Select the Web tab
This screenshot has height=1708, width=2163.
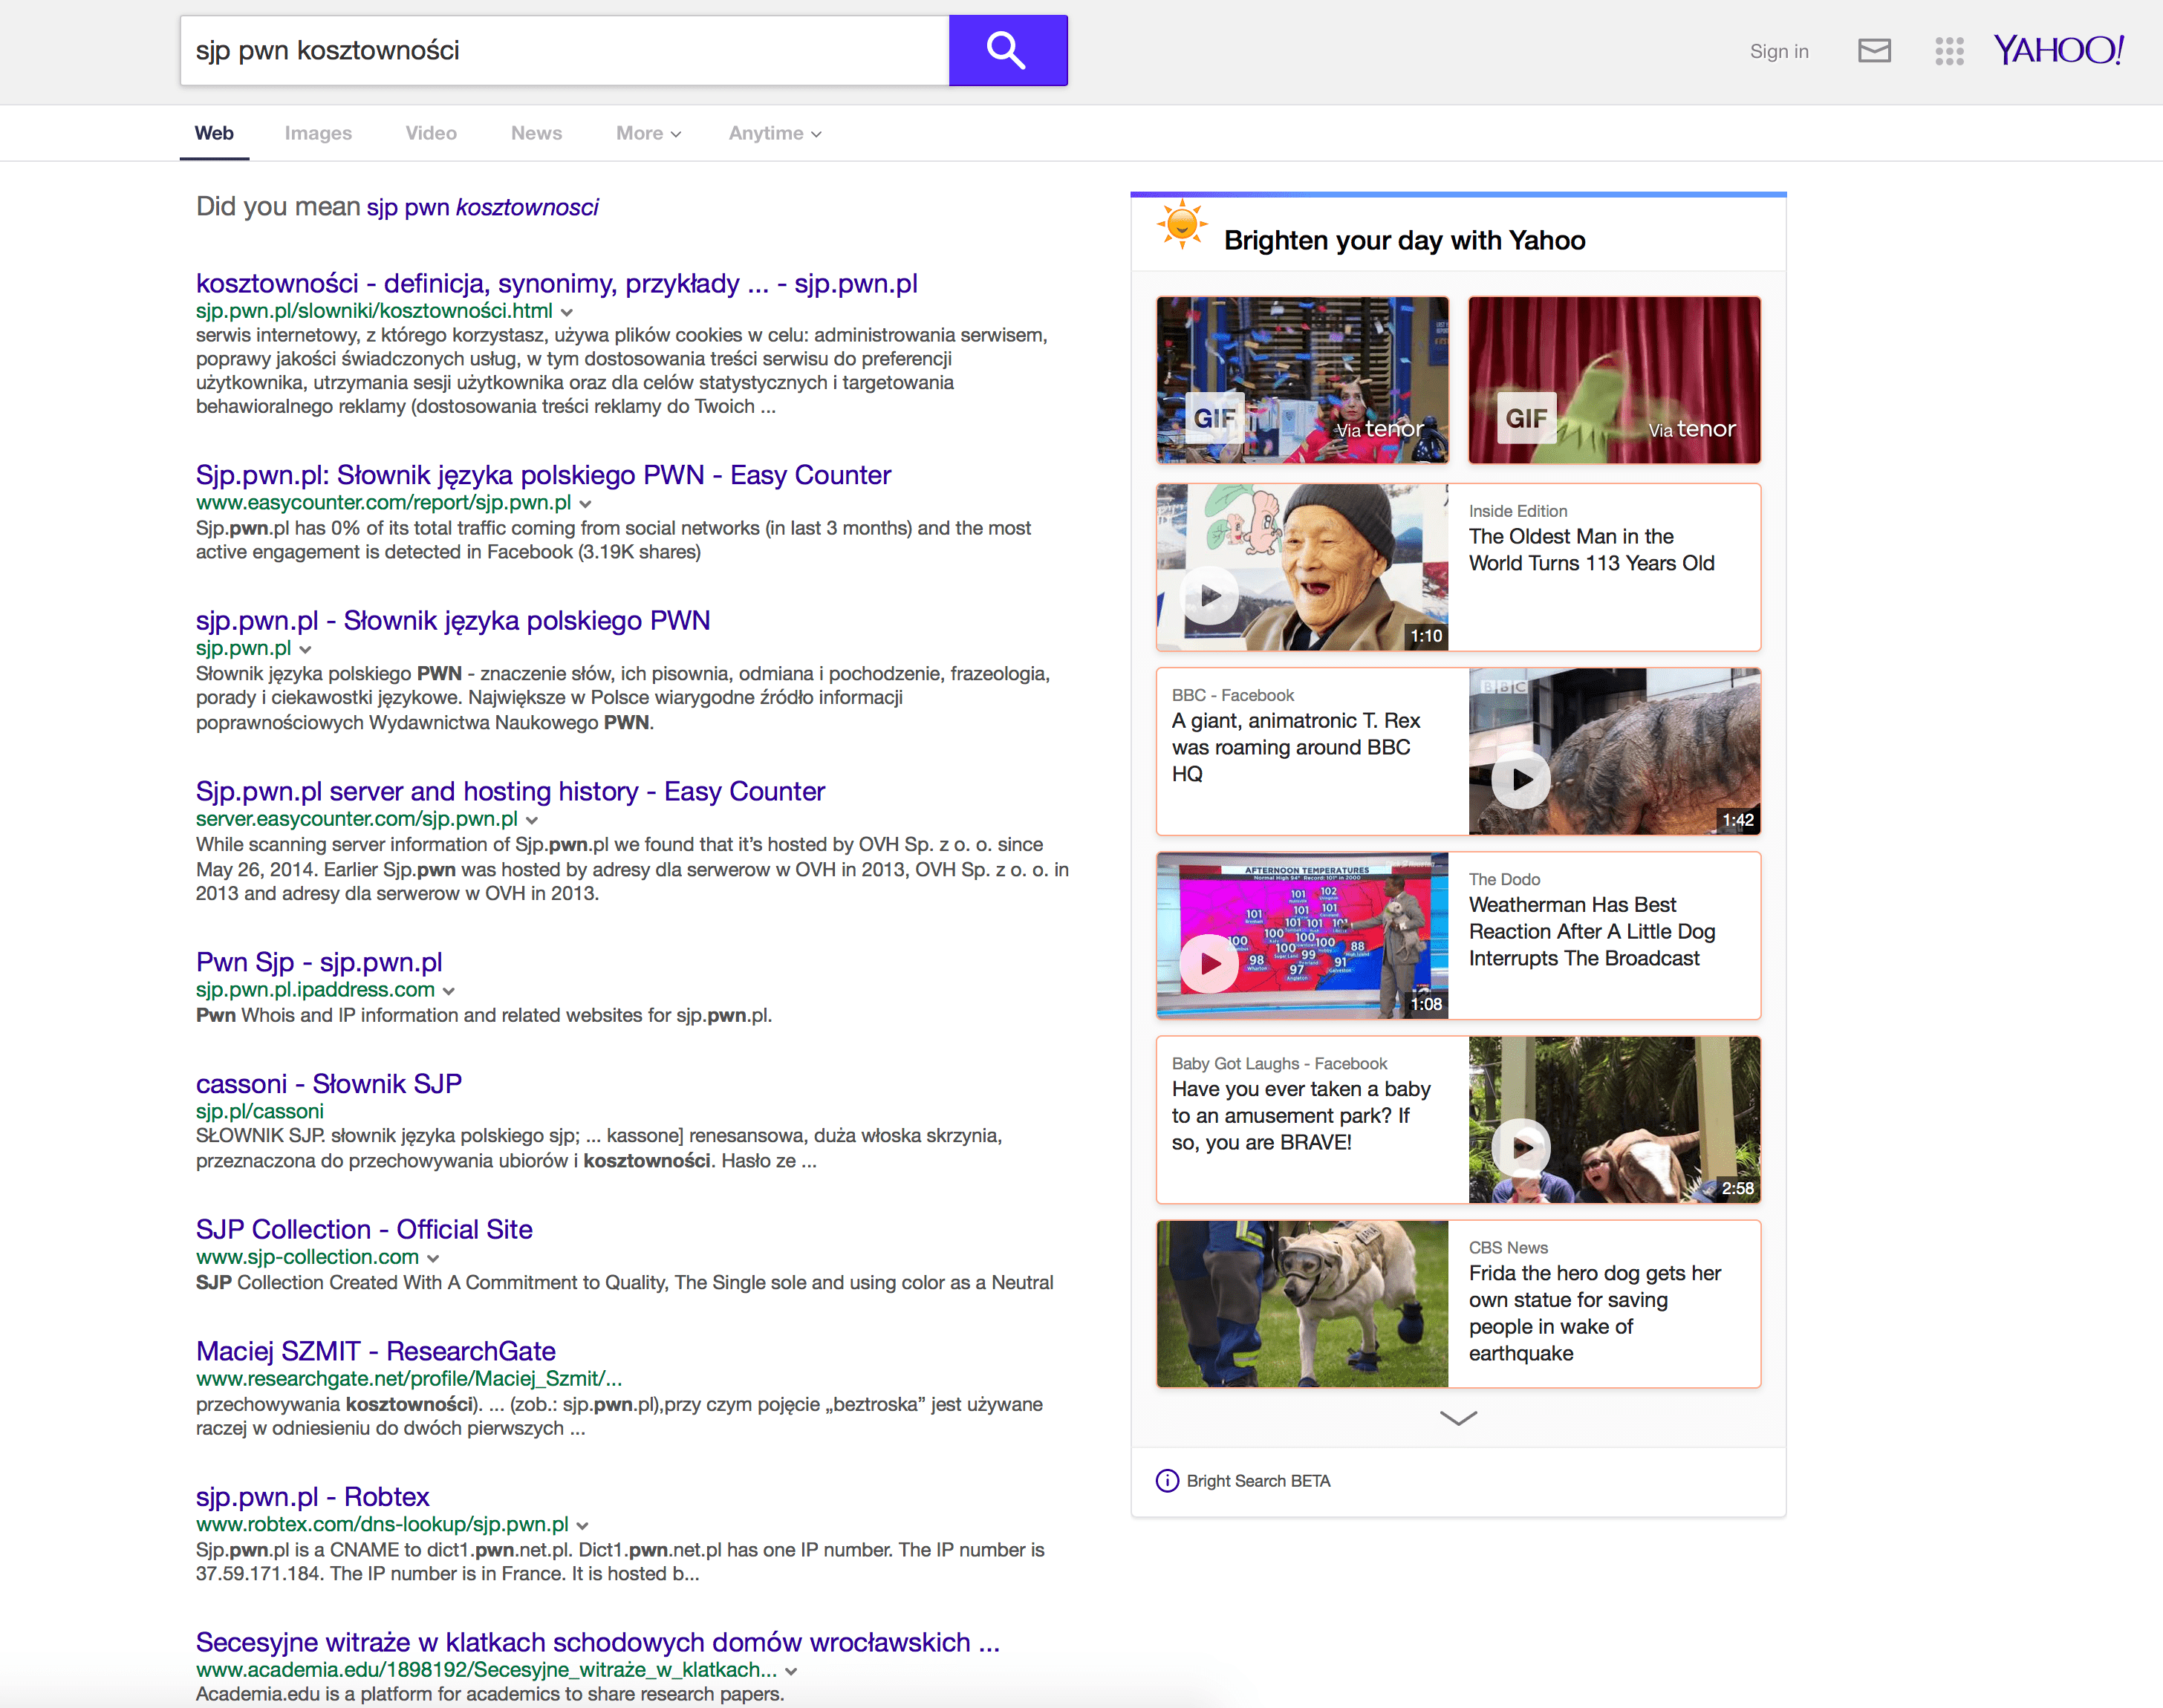[214, 133]
